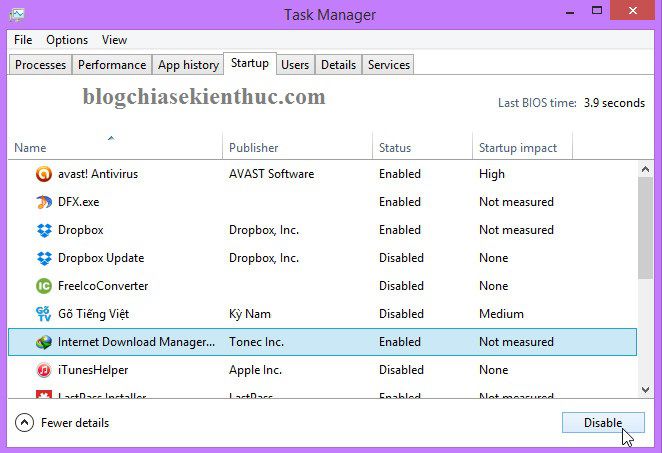Screen dimensions: 662x453
Task: Select the avast! Antivirus name text
Action: pos(98,174)
